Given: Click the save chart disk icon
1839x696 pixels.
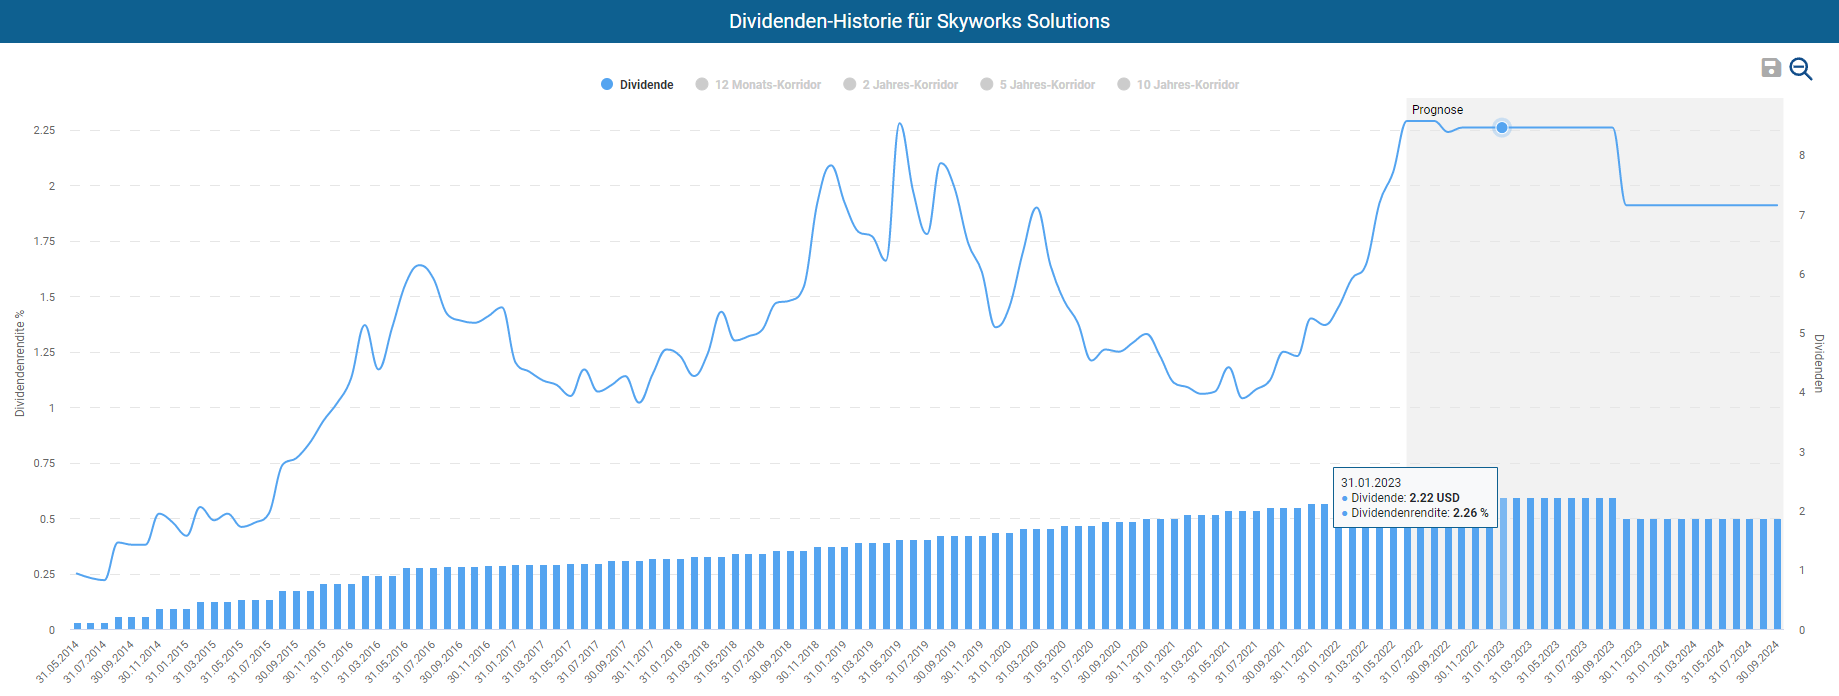Looking at the screenshot, I should point(1770,67).
